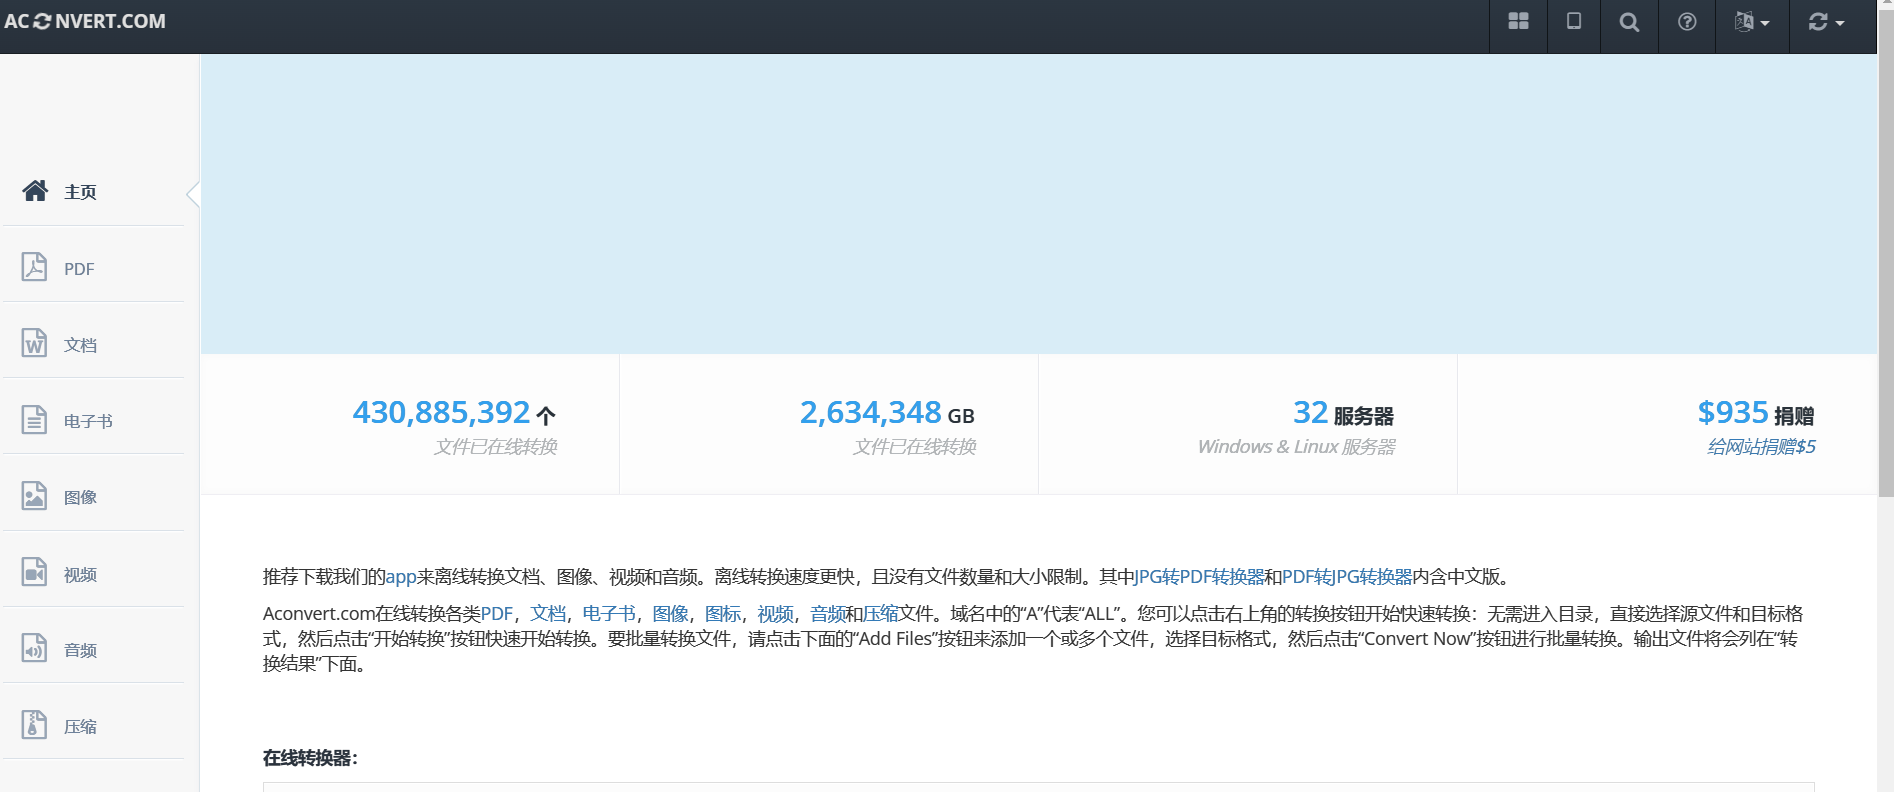The image size is (1894, 792).
Task: Collapse the sidebar using arrow notch
Action: click(x=193, y=194)
